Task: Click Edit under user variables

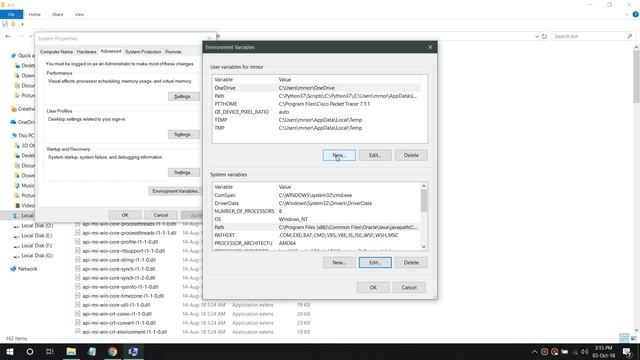Action: (x=375, y=155)
